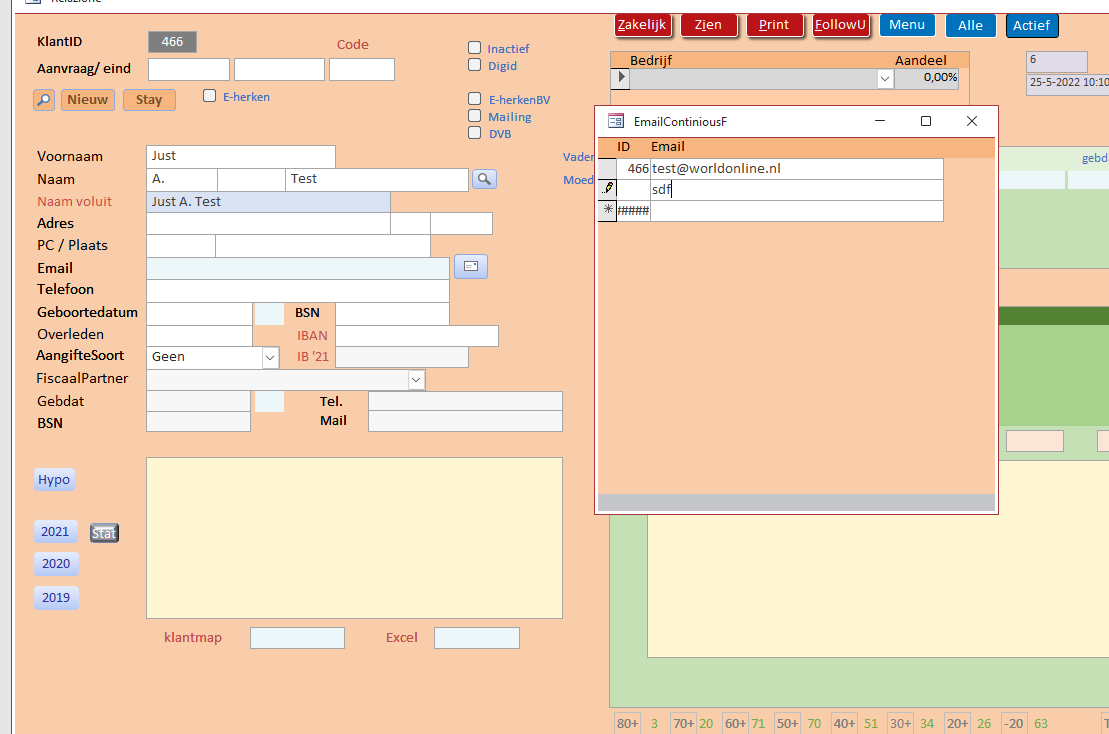1109x734 pixels.
Task: Toggle the DVB checkbox
Action: coord(475,133)
